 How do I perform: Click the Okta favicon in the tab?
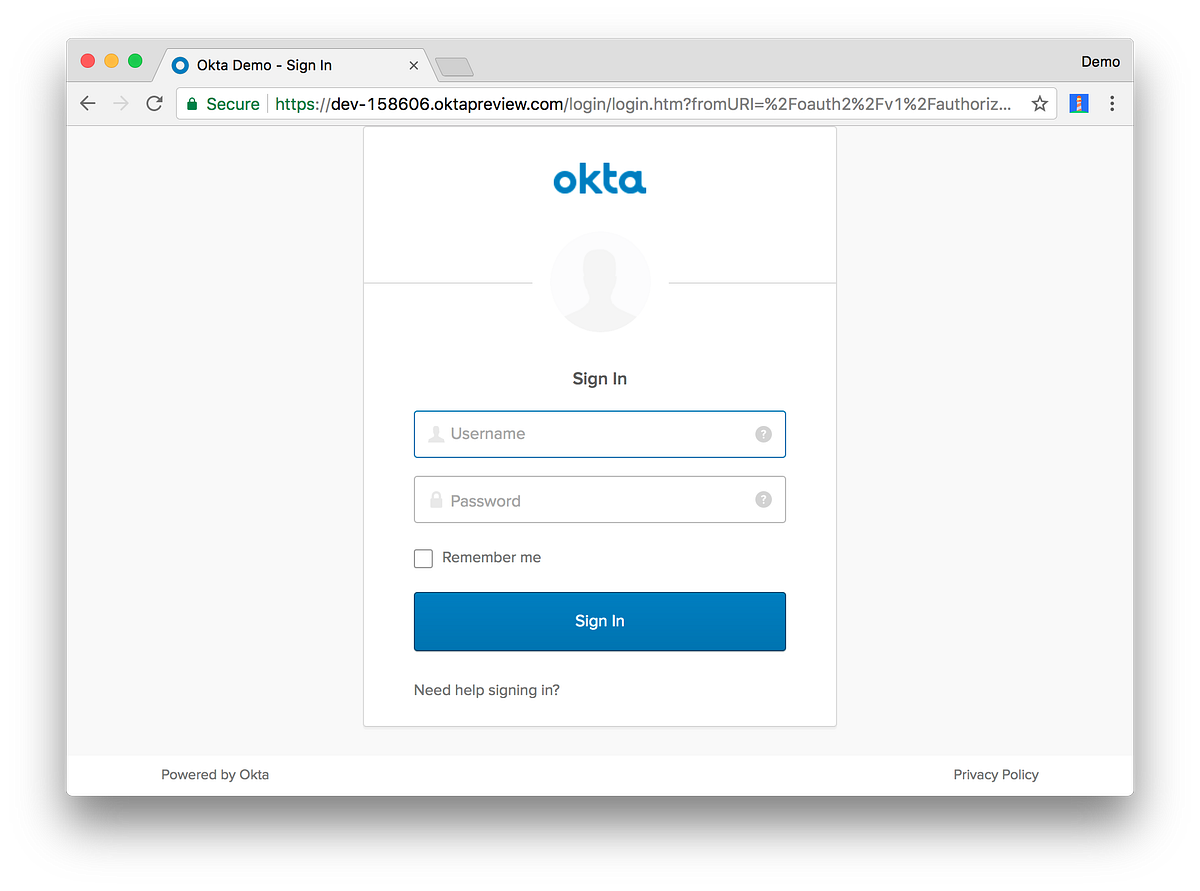point(181,65)
